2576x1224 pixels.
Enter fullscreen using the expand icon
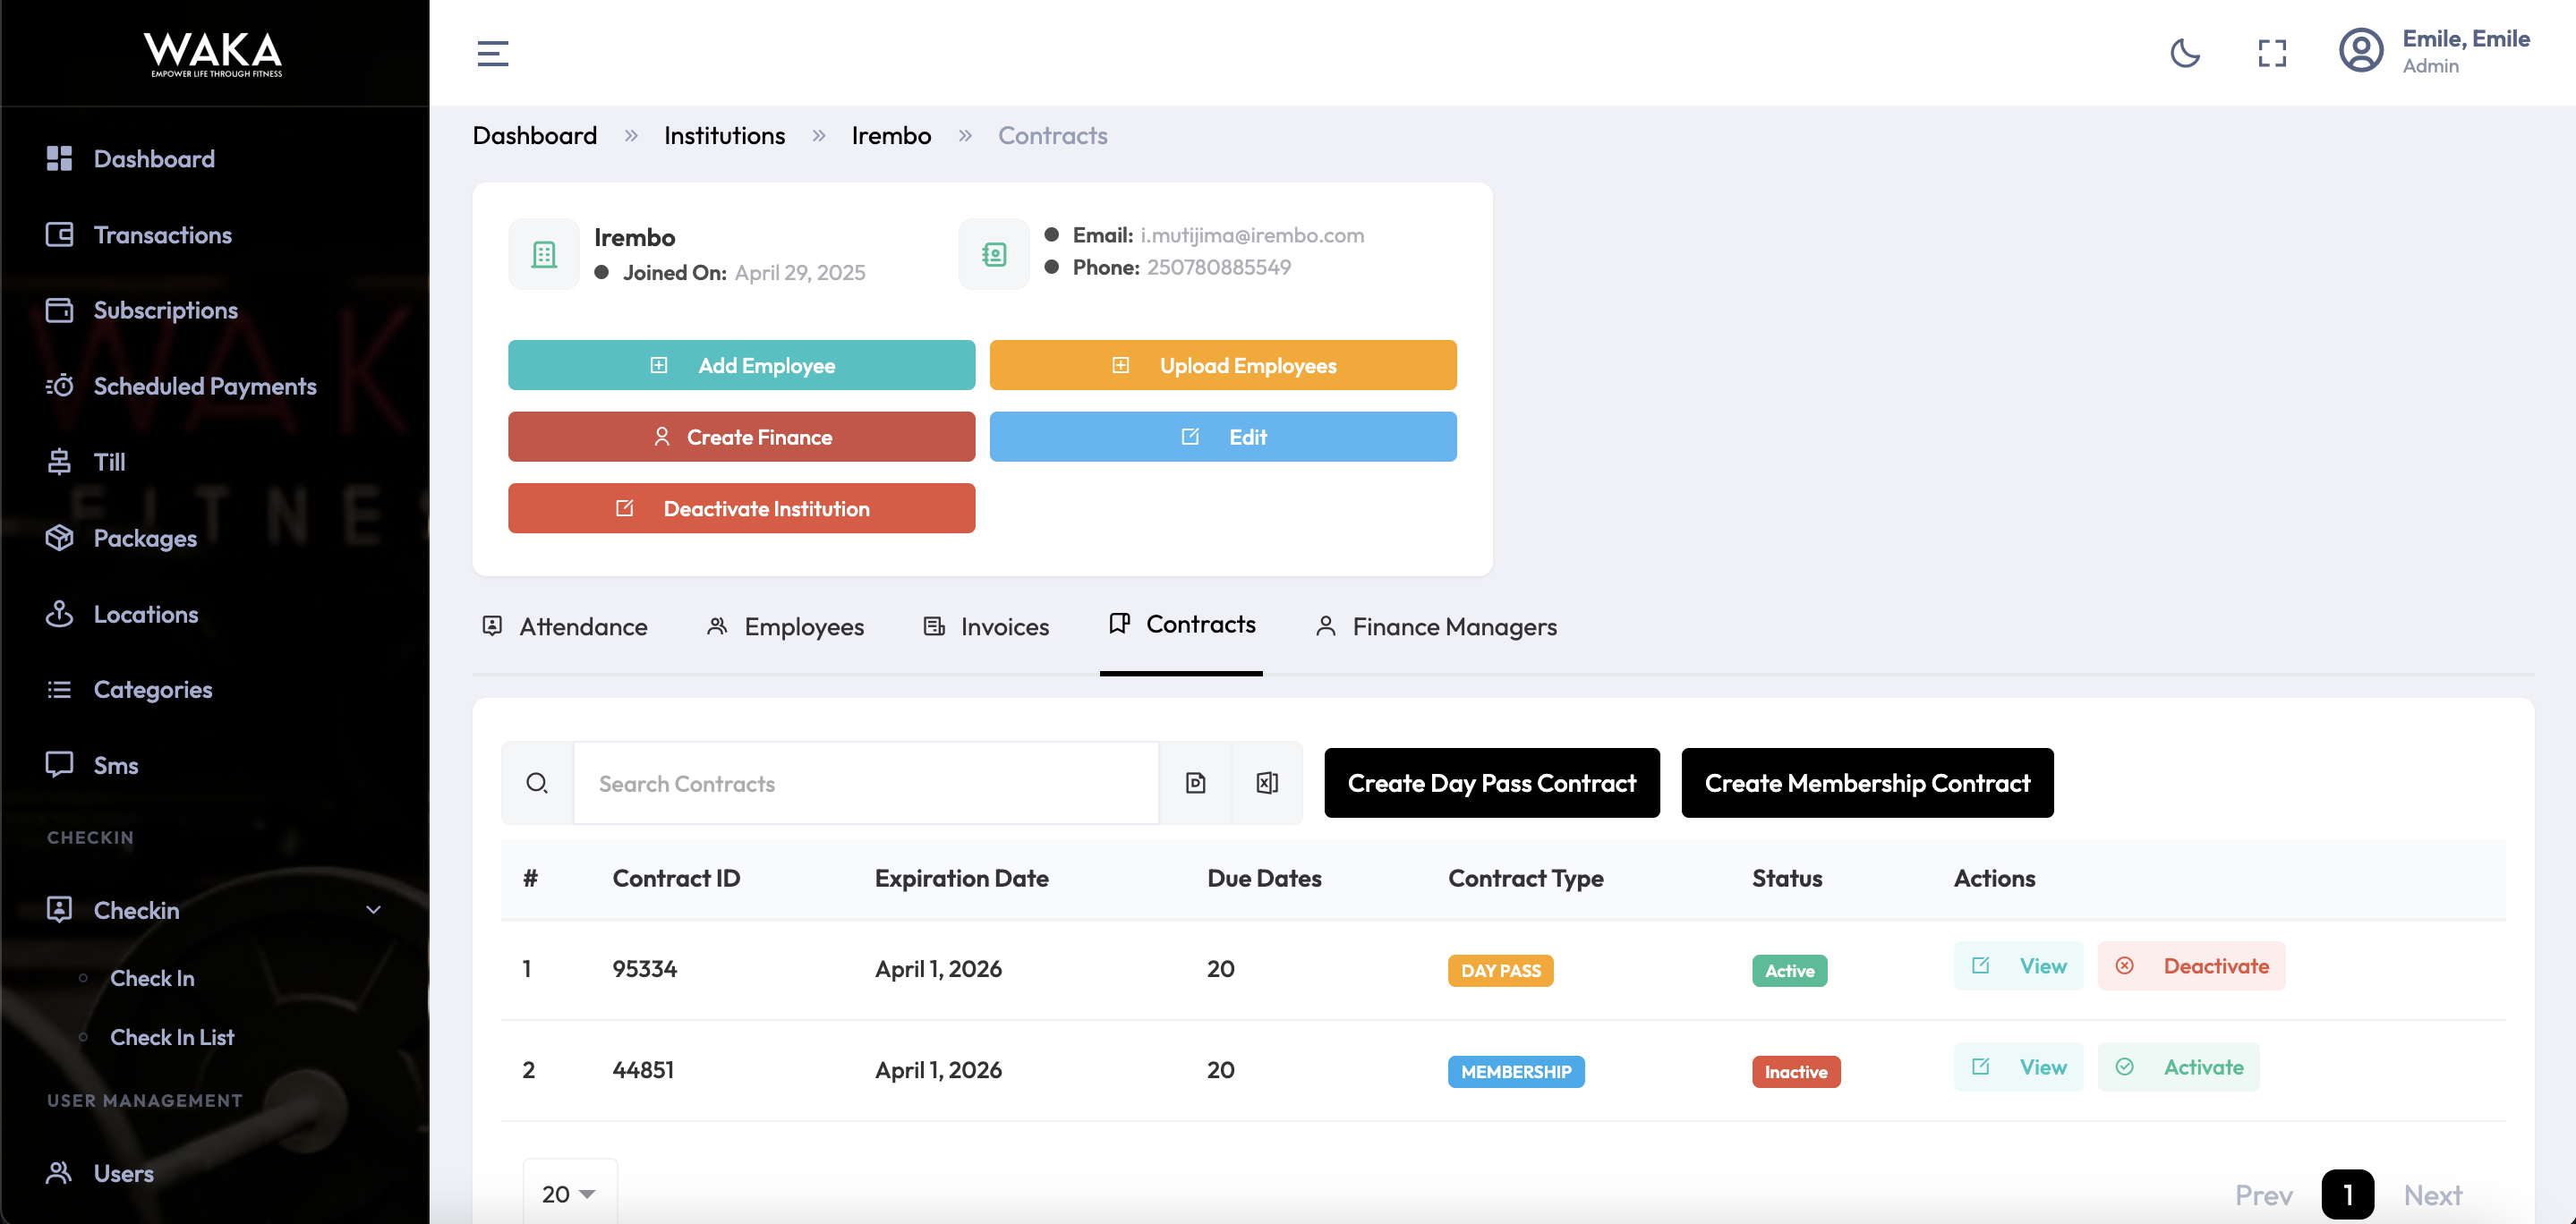coord(2272,53)
